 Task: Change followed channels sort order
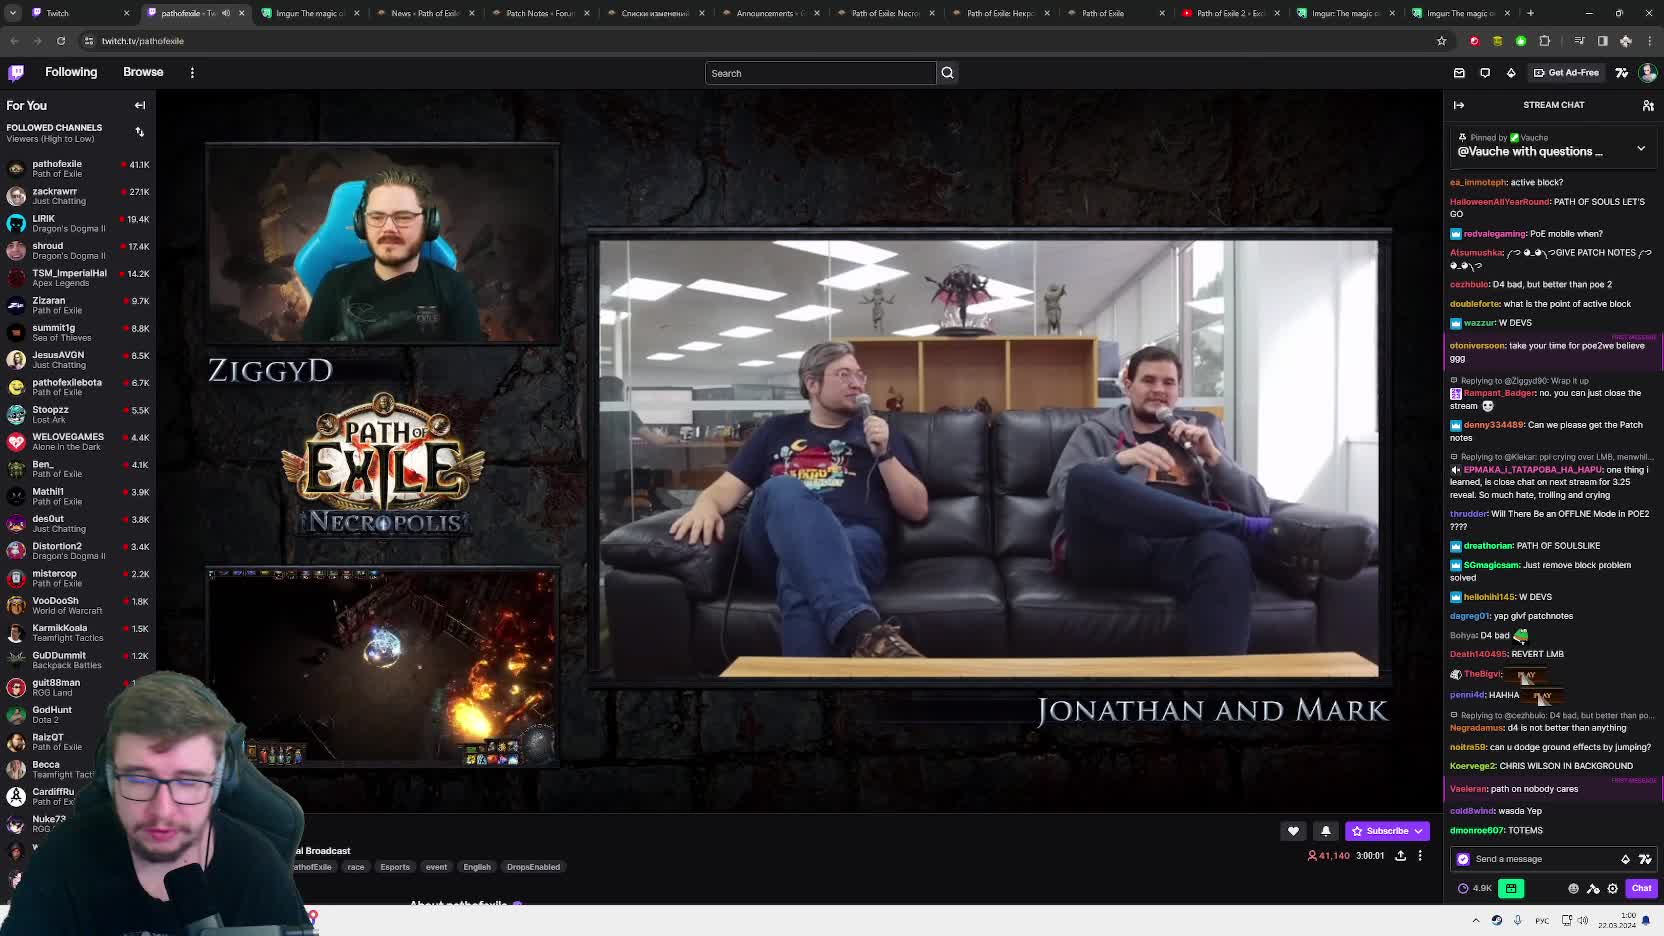click(140, 132)
